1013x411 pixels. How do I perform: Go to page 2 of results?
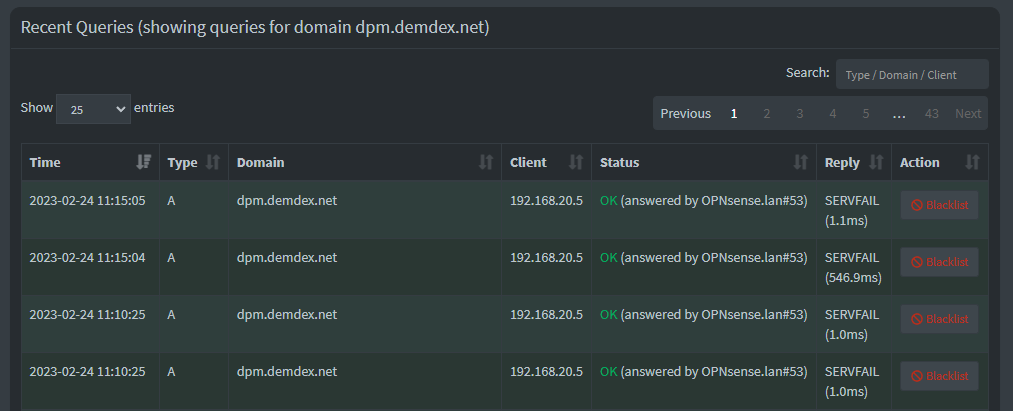[x=766, y=114]
